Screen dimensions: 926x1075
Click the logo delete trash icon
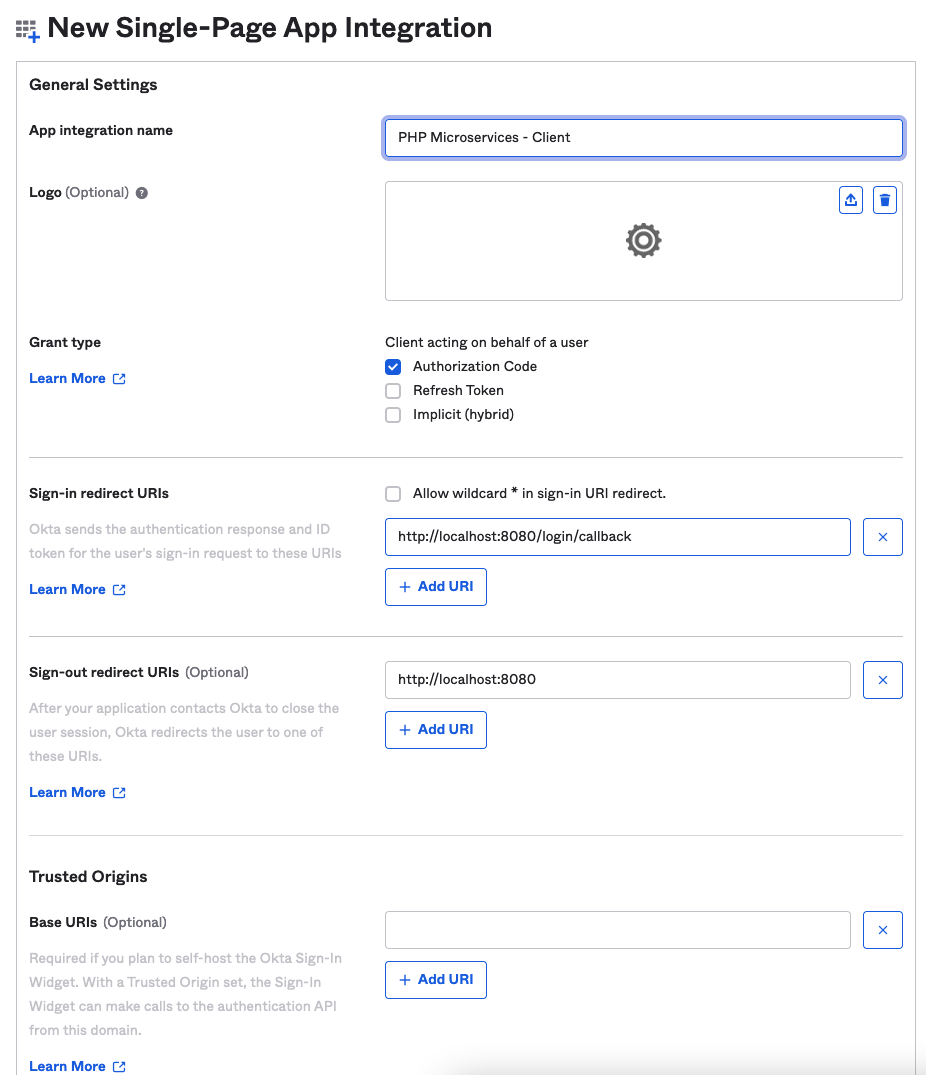tap(884, 200)
